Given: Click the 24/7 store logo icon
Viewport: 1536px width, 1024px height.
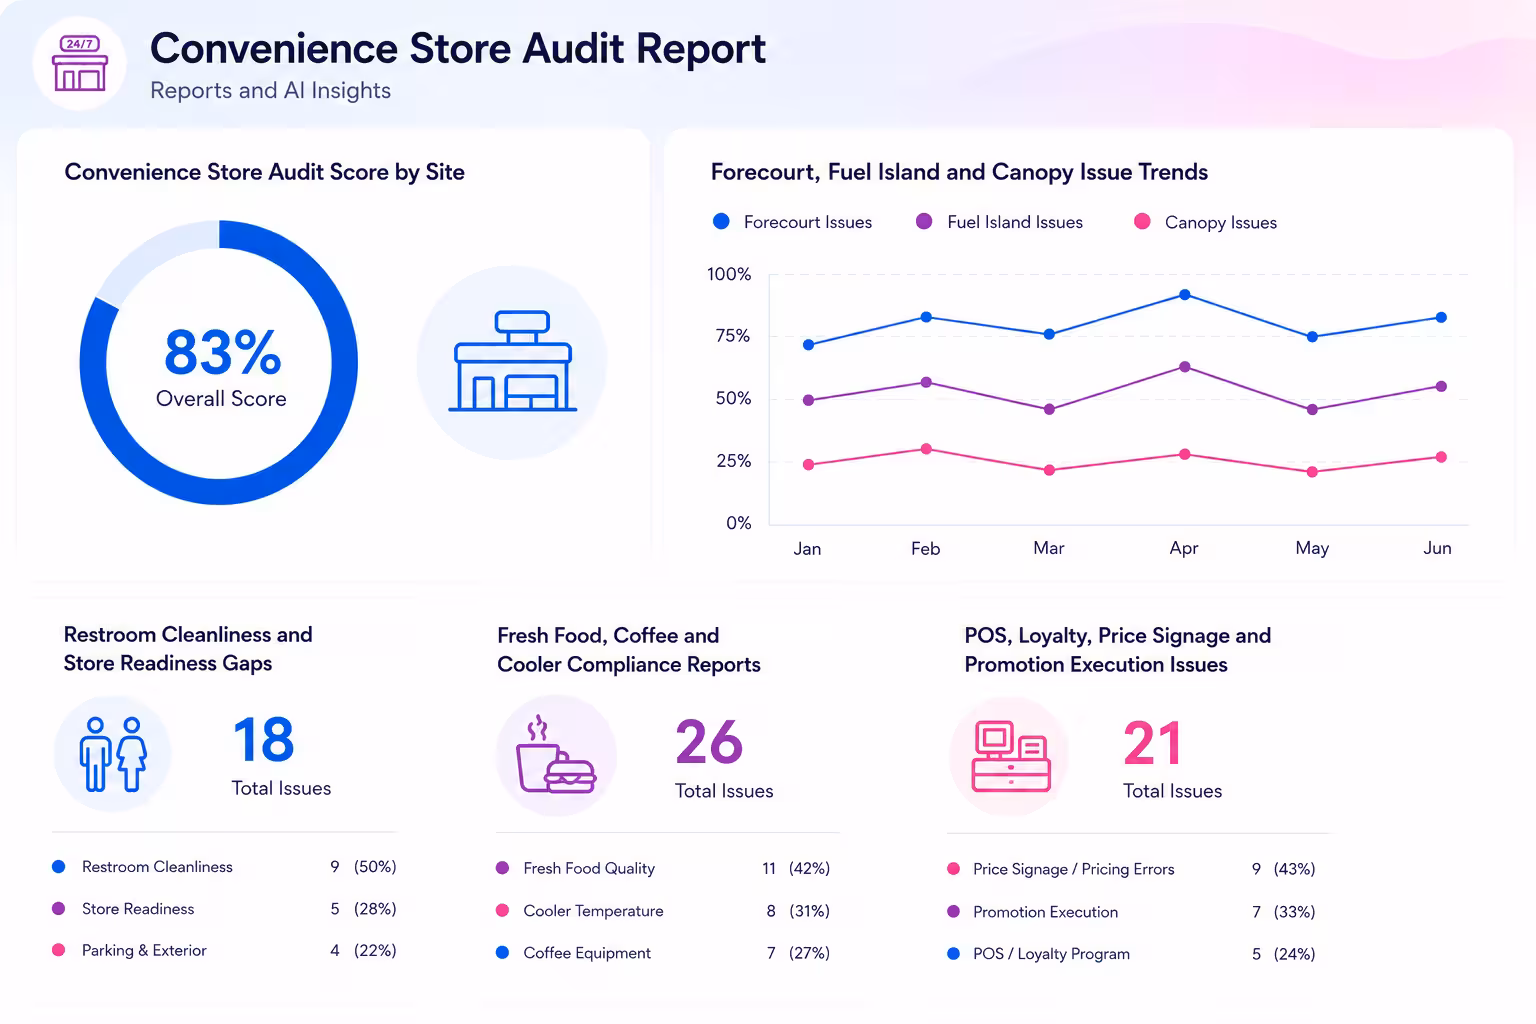Looking at the screenshot, I should coord(80,63).
